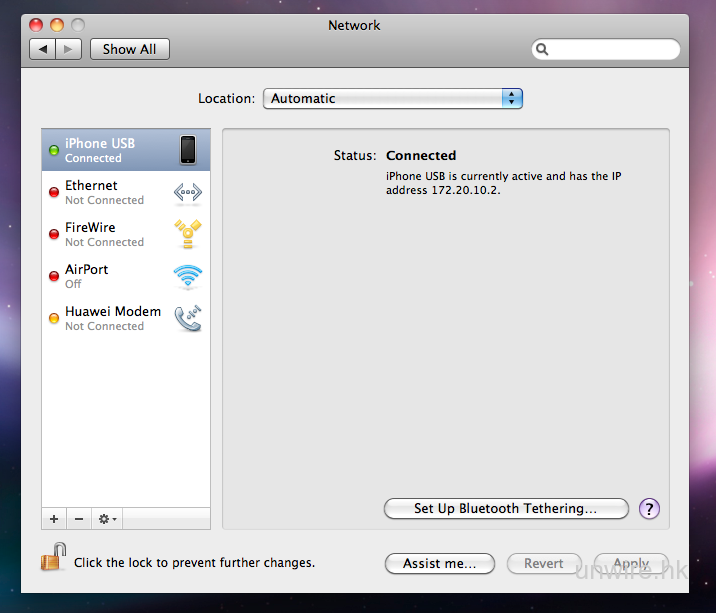This screenshot has height=613, width=716.
Task: Click the Assist me button
Action: tap(439, 563)
